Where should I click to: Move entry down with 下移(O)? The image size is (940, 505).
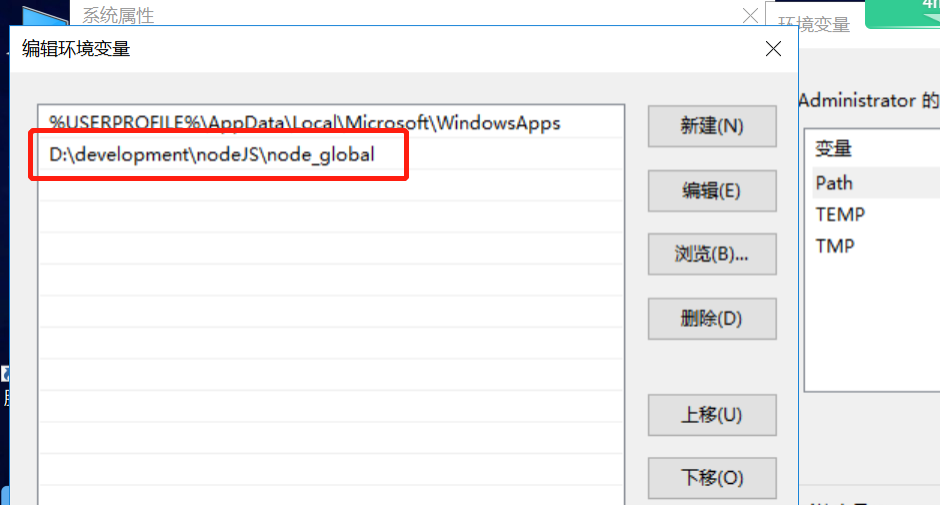coord(712,478)
